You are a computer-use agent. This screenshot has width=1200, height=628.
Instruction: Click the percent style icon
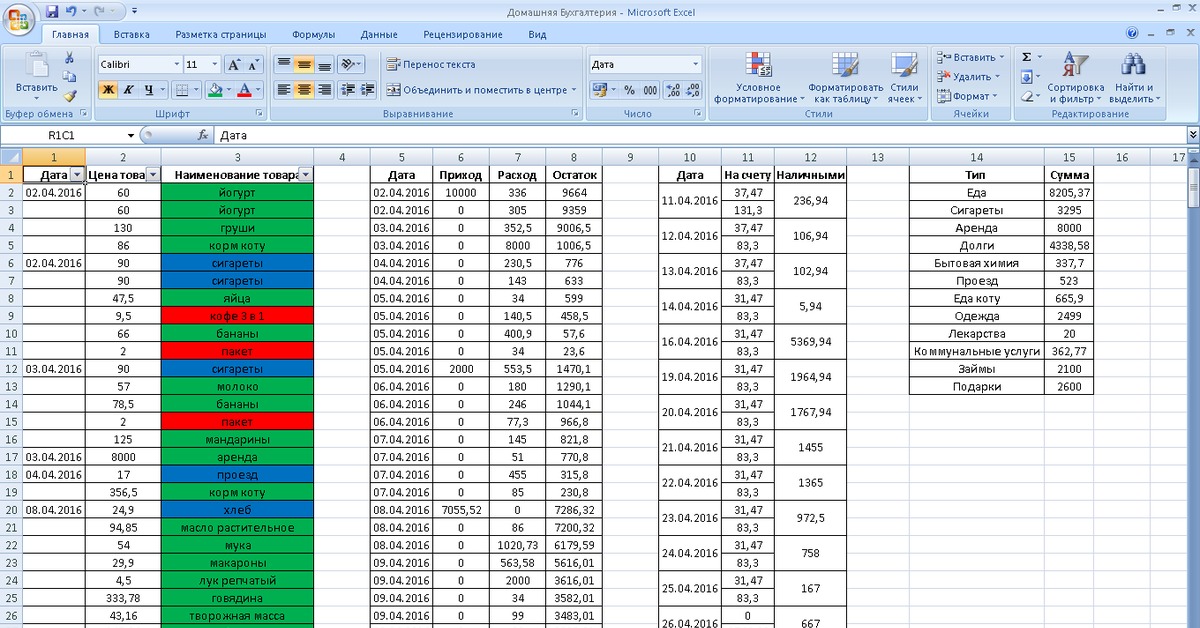pyautogui.click(x=629, y=90)
